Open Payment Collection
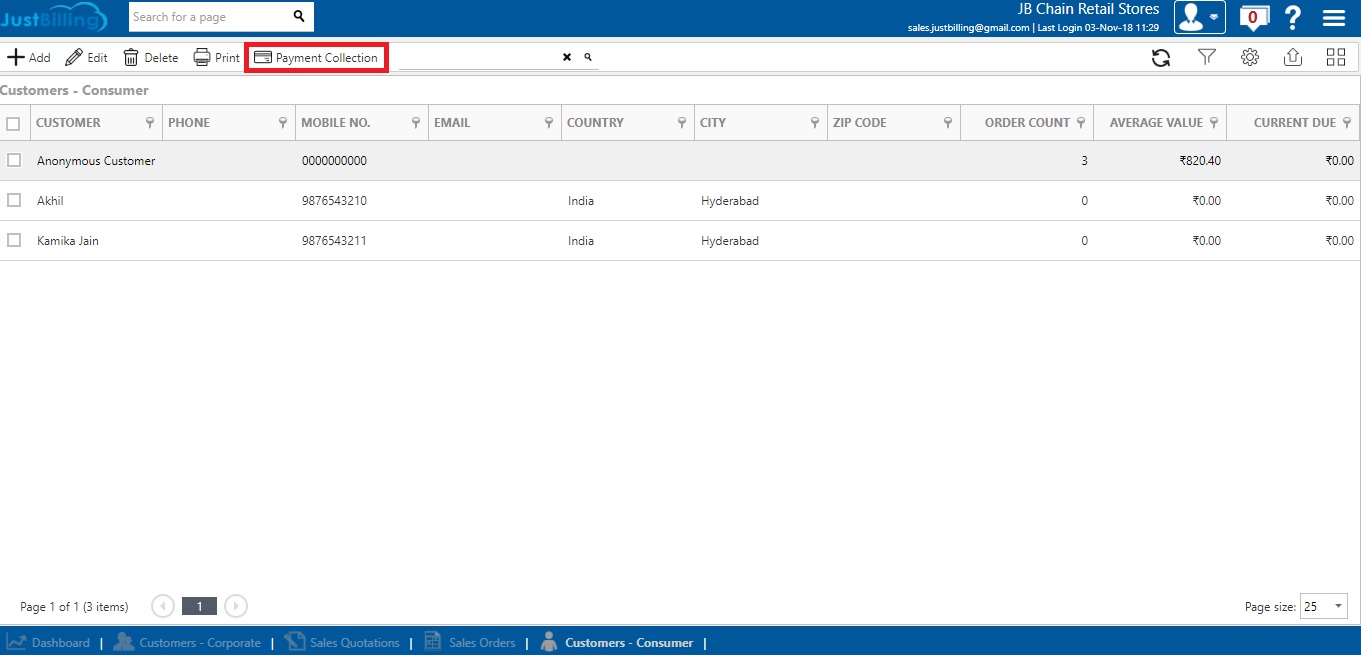This screenshot has height=655, width=1361. (316, 58)
